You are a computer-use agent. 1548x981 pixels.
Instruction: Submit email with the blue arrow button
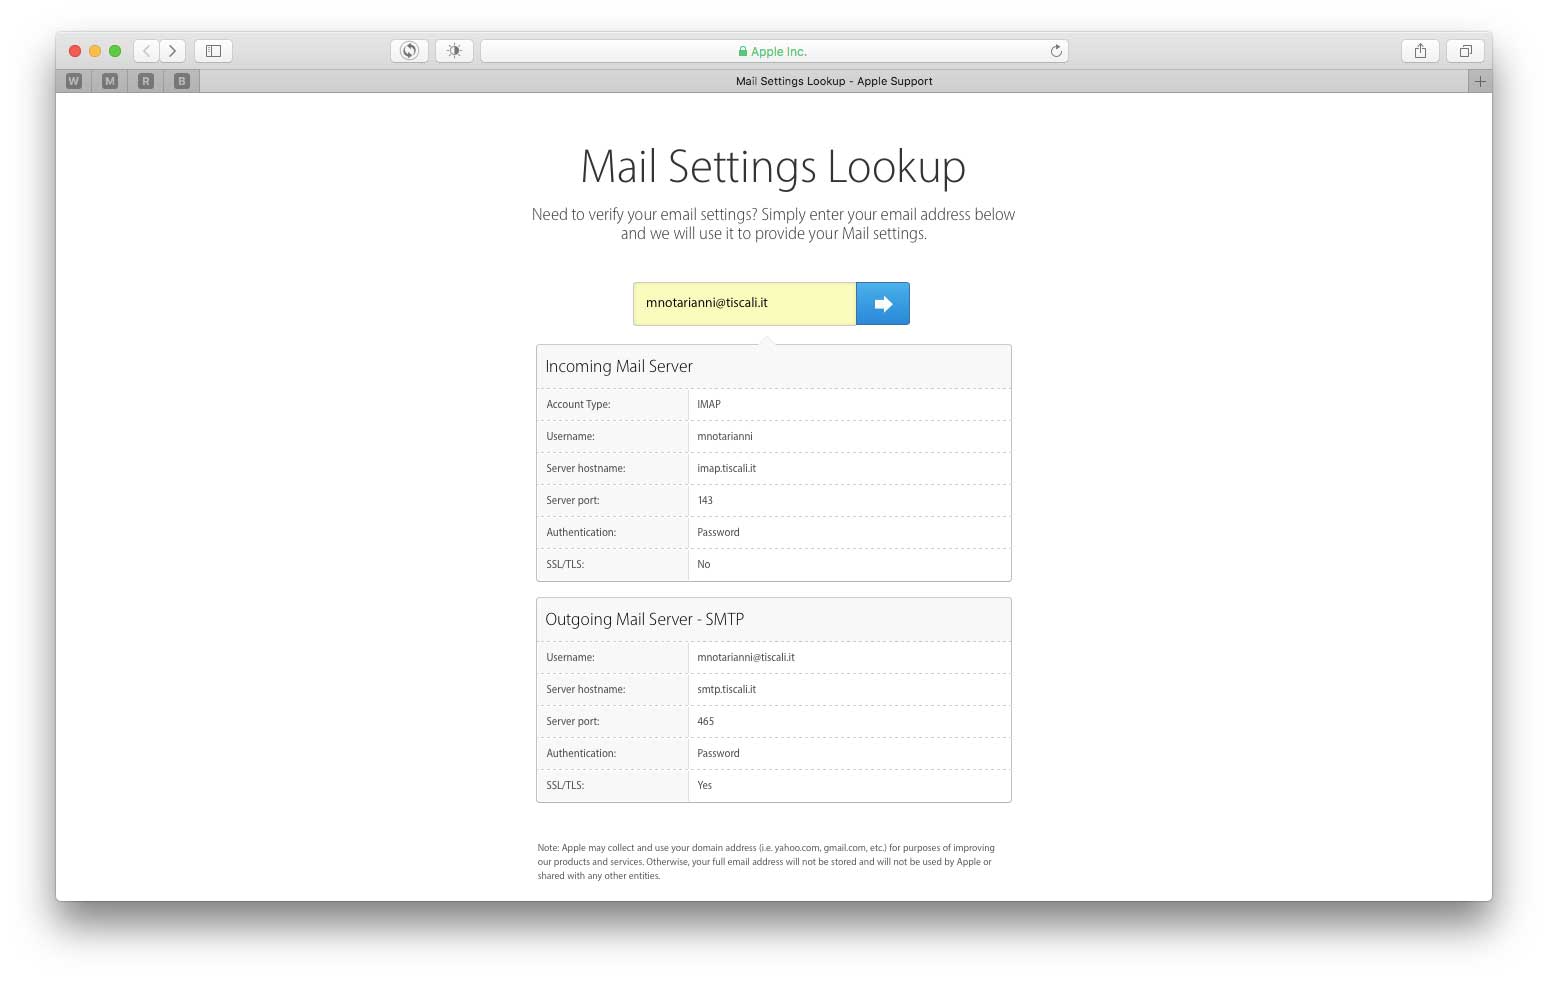(883, 303)
